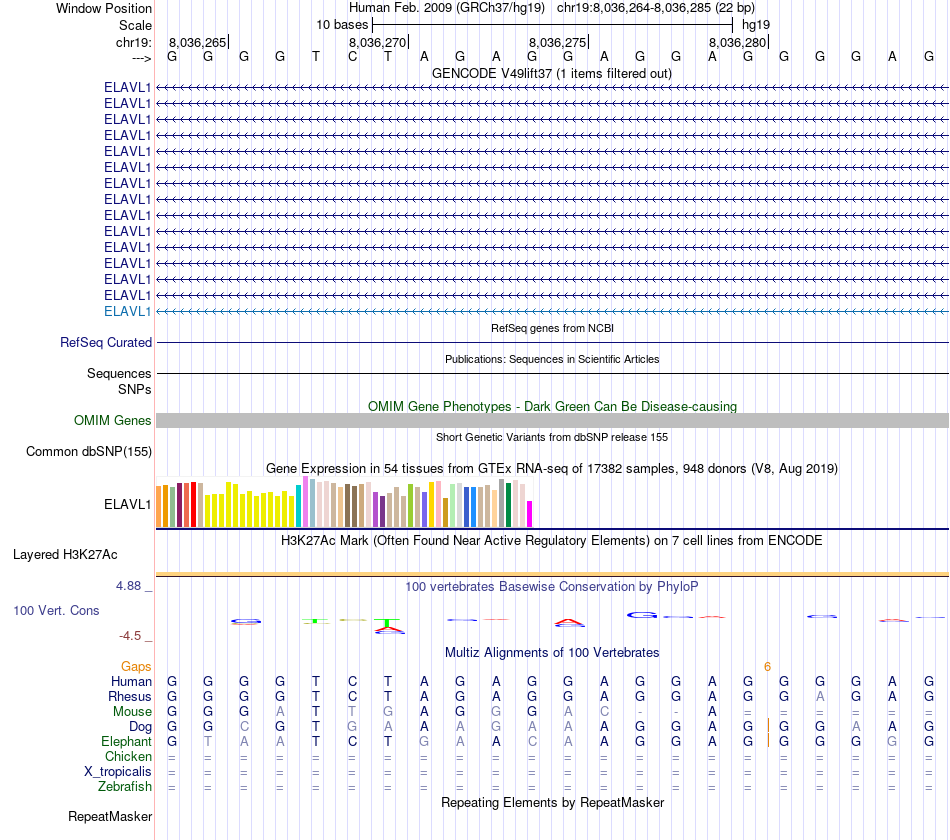Select the Scale label in the left margin
Screen dimensions: 950x840
coord(135,25)
